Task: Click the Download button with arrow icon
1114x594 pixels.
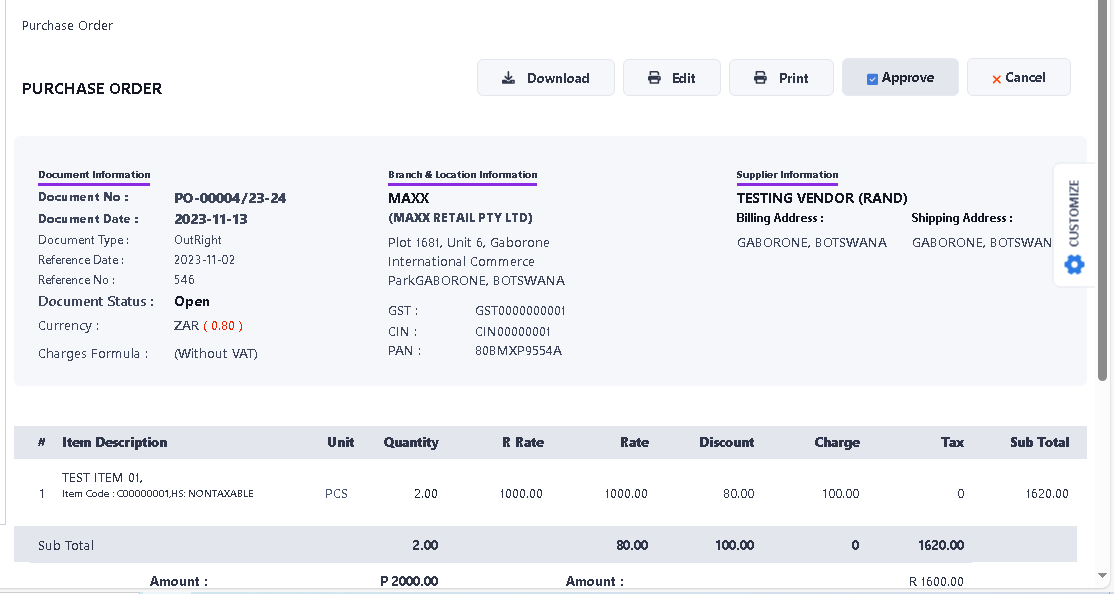Action: click(x=545, y=78)
